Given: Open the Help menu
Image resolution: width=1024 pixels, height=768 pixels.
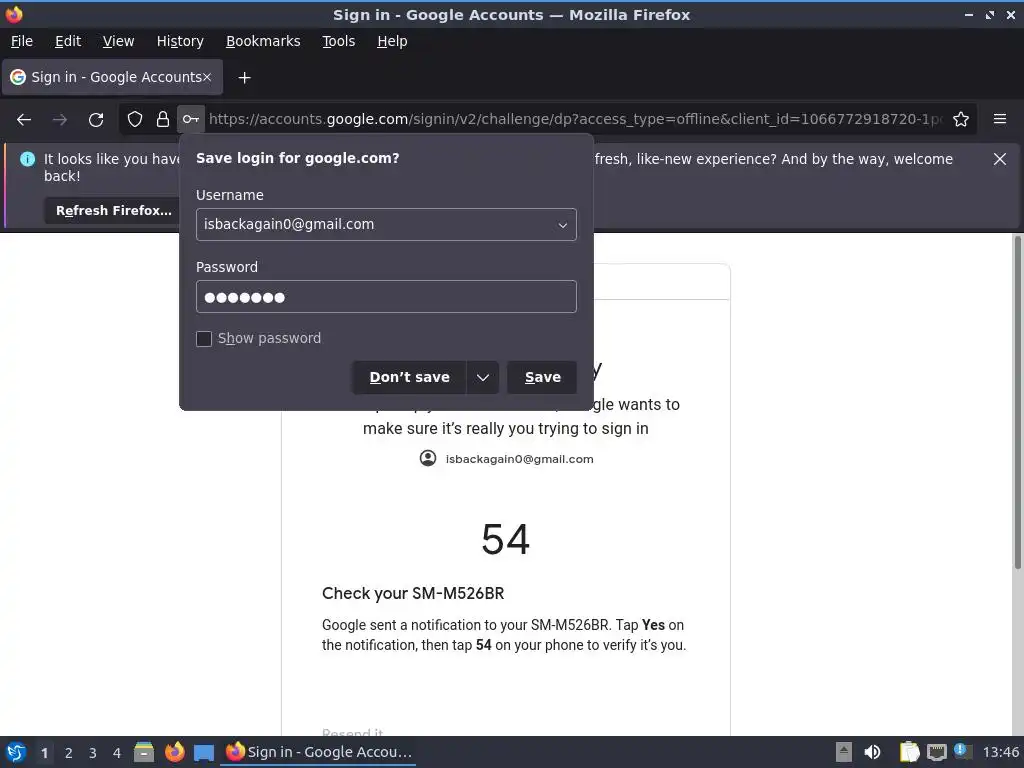Looking at the screenshot, I should pos(392,41).
